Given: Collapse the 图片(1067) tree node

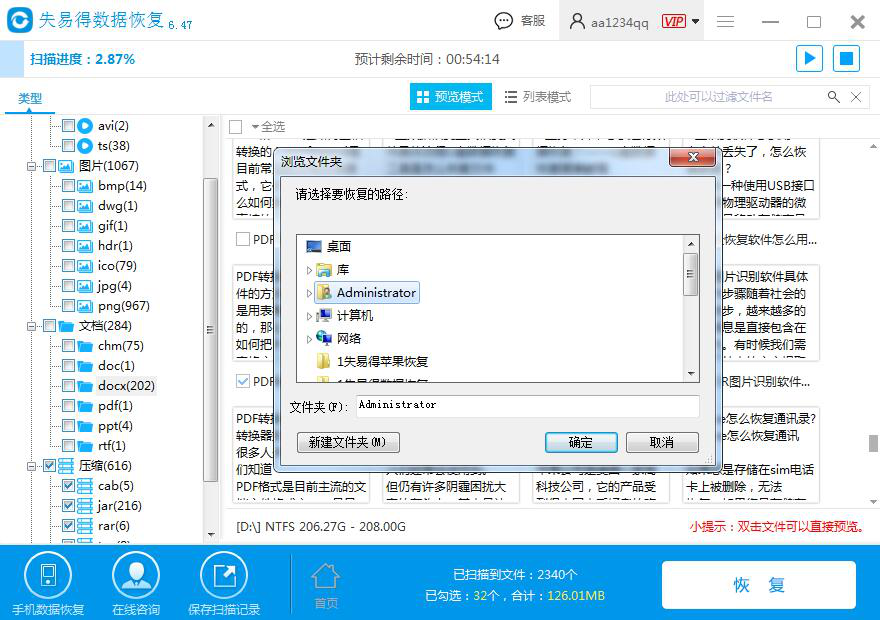Looking at the screenshot, I should pos(31,166).
